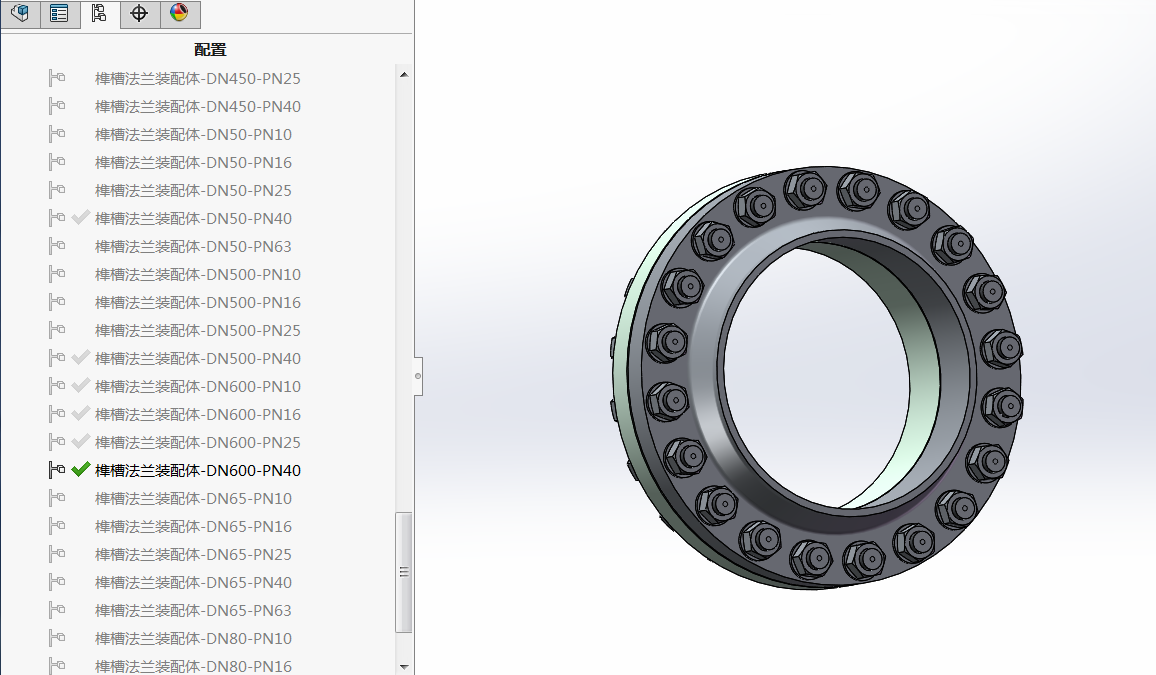The image size is (1156, 675).
Task: Click the configuration icon of DN600-PN40
Action: click(57, 470)
